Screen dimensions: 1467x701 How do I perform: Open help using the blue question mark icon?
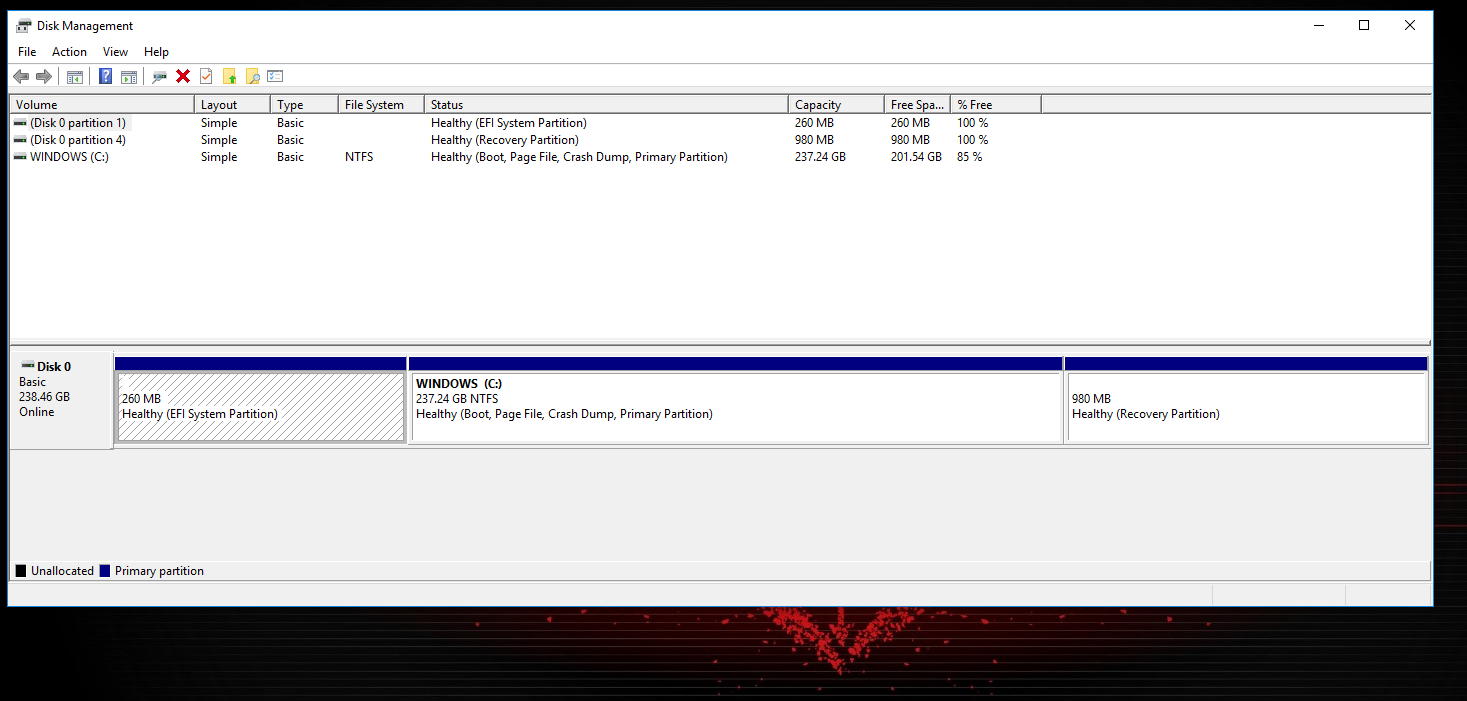tap(104, 76)
